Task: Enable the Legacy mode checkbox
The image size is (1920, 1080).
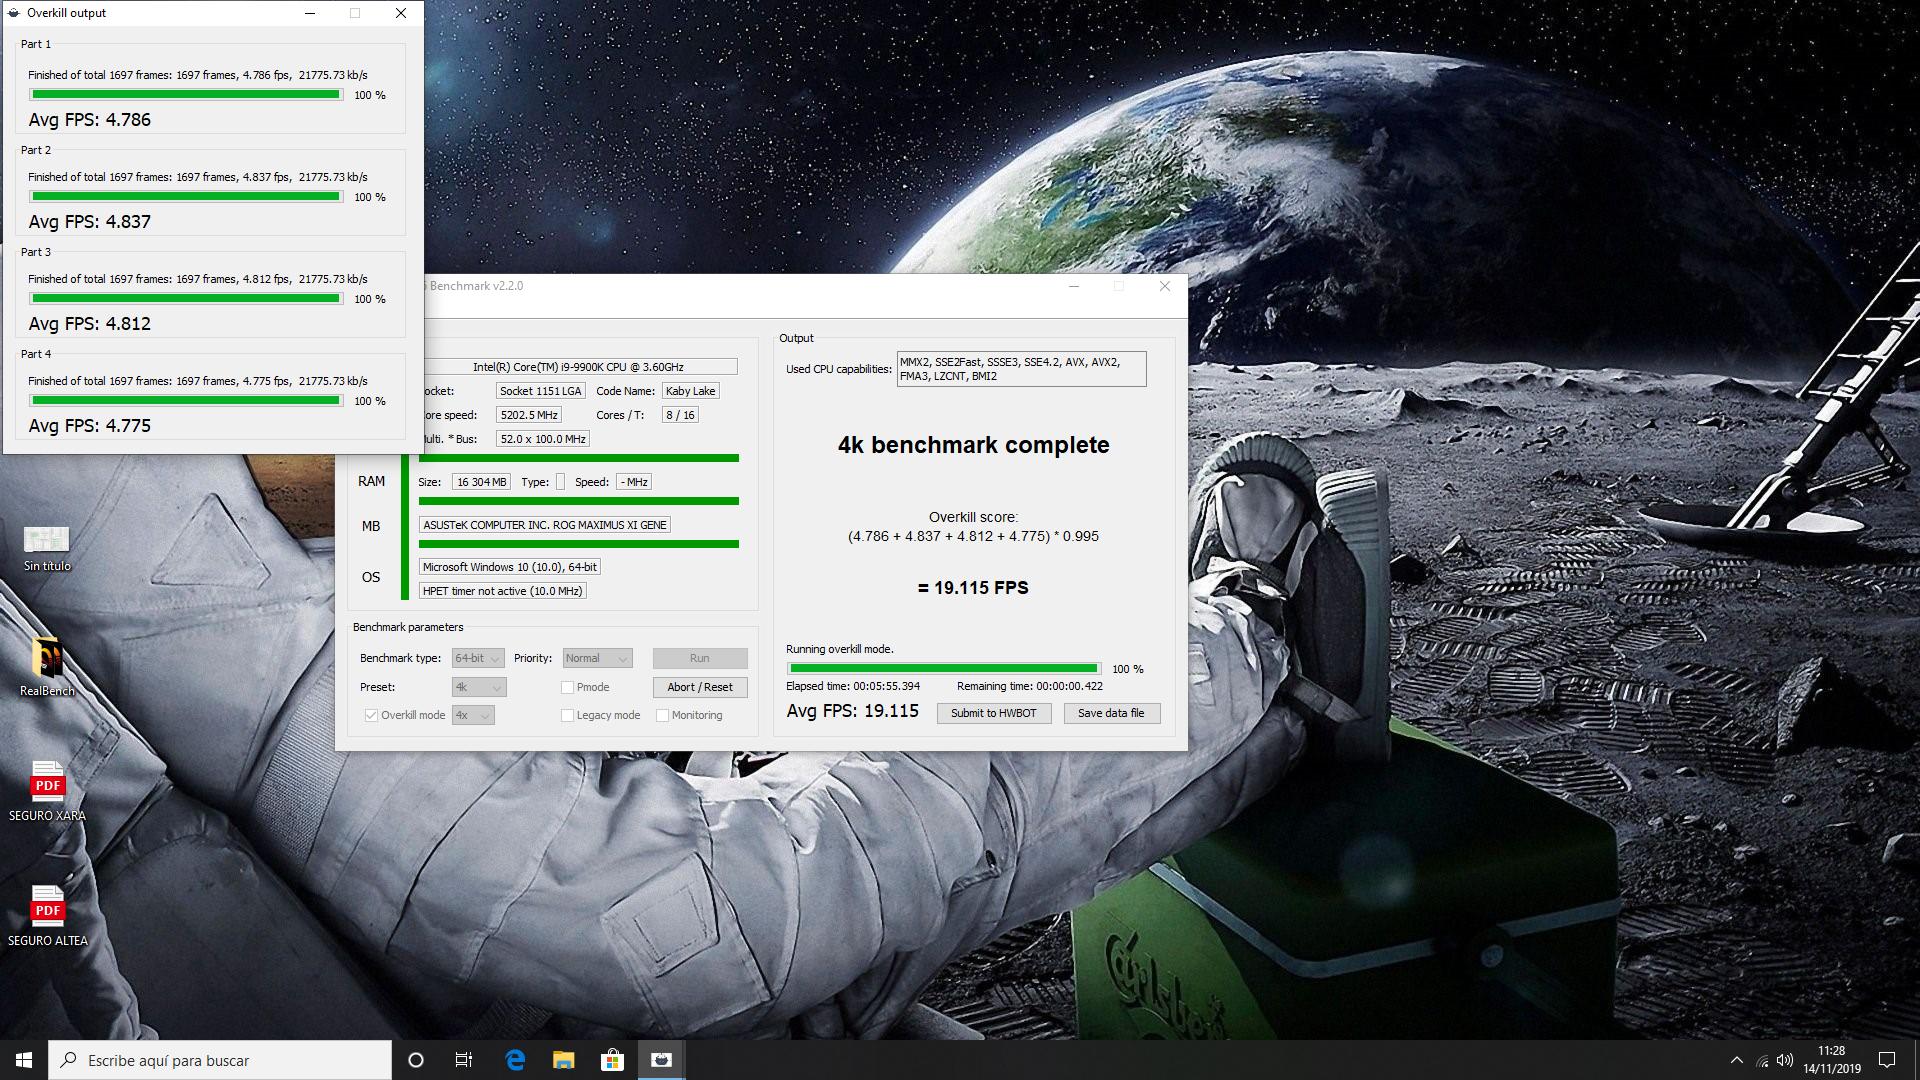Action: [567, 715]
